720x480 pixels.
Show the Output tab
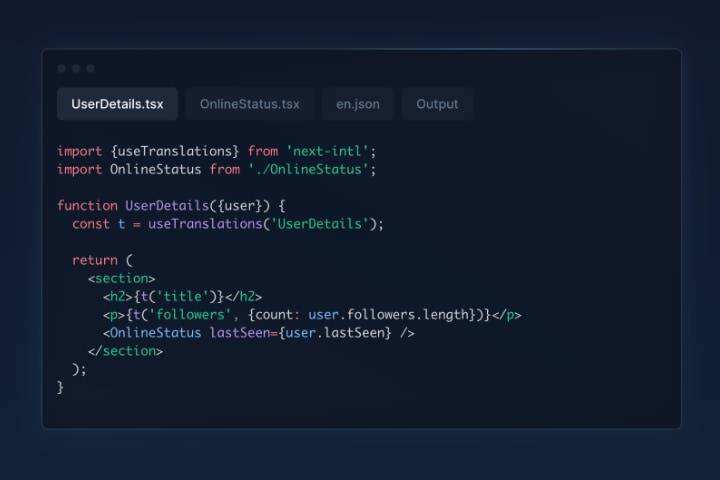pyautogui.click(x=437, y=104)
